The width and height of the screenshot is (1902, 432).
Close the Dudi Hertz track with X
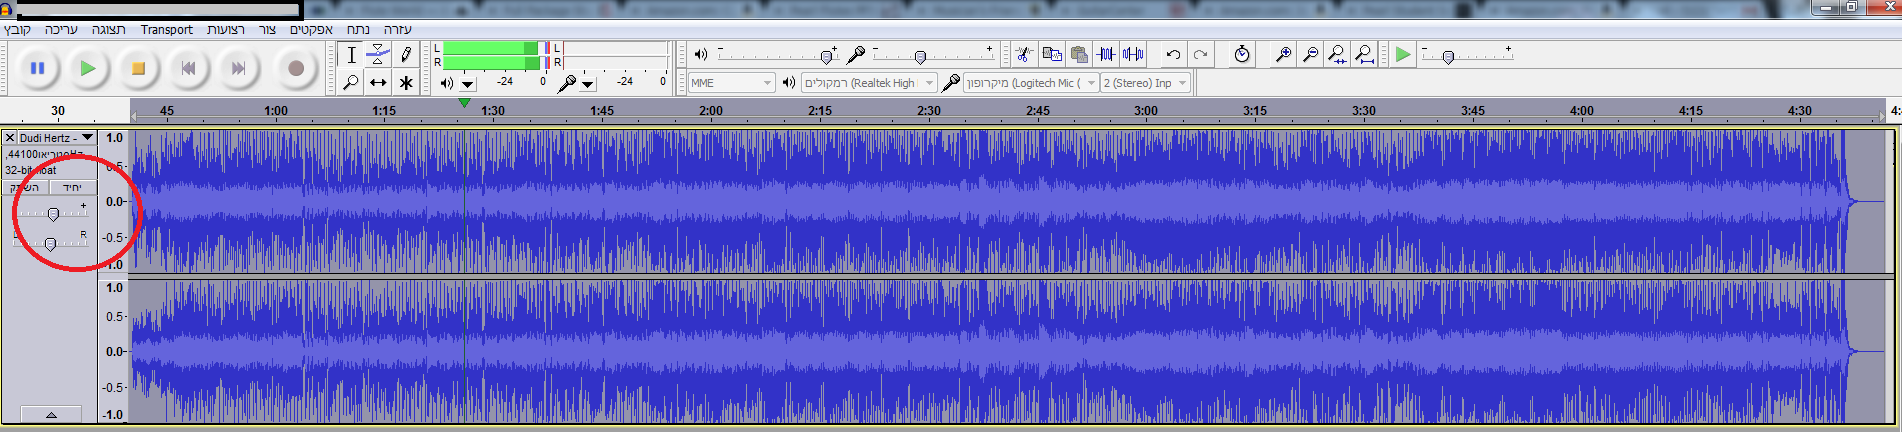click(10, 137)
